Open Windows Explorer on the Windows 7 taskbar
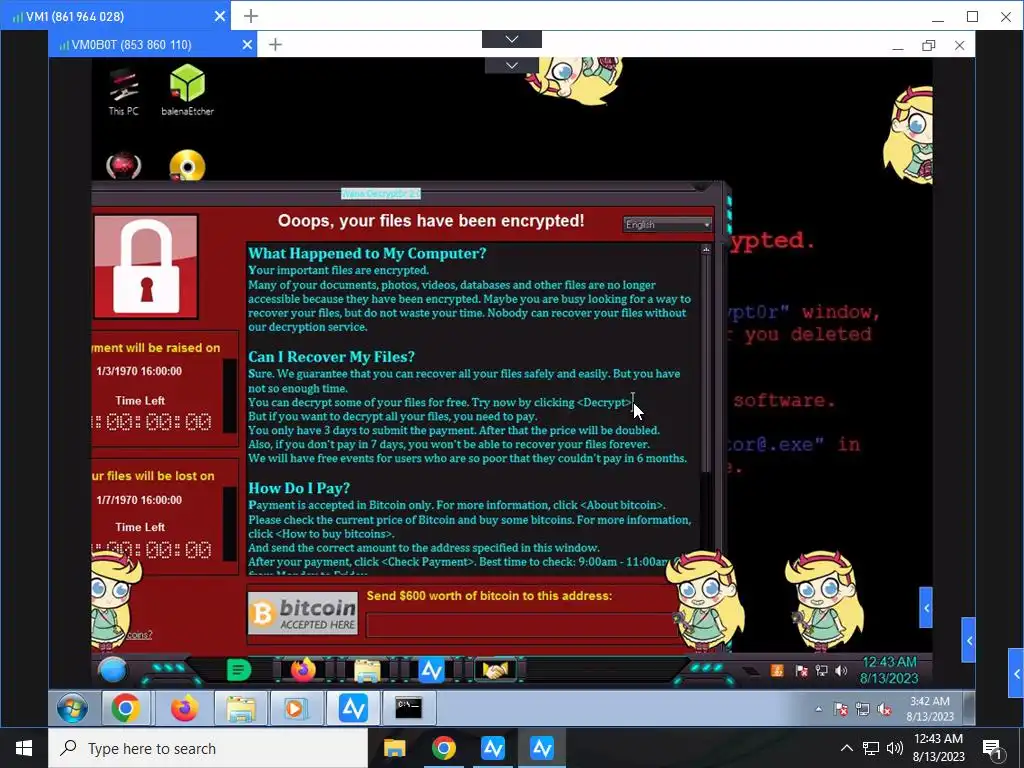The width and height of the screenshot is (1024, 768). tap(241, 709)
